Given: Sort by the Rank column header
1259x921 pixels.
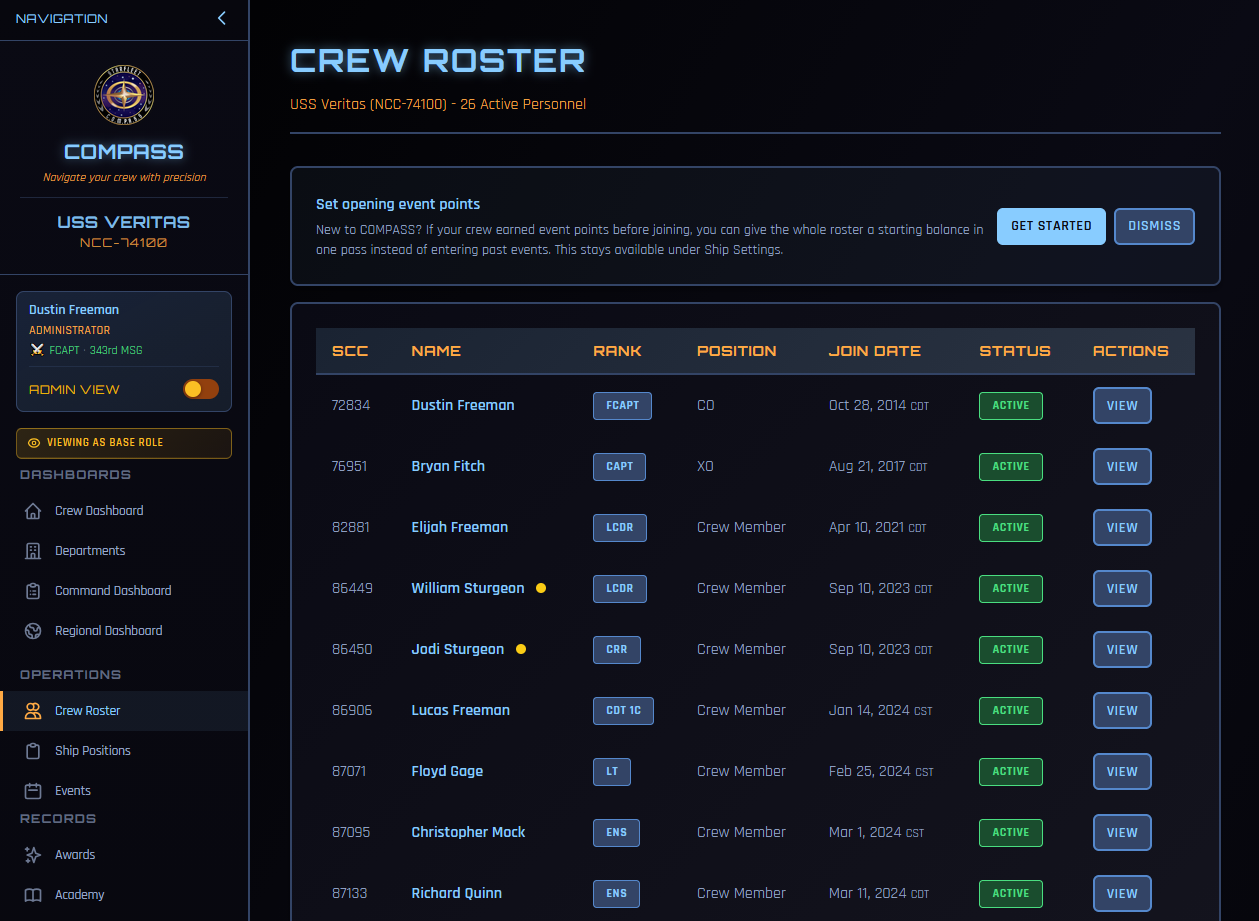Looking at the screenshot, I should pyautogui.click(x=617, y=351).
